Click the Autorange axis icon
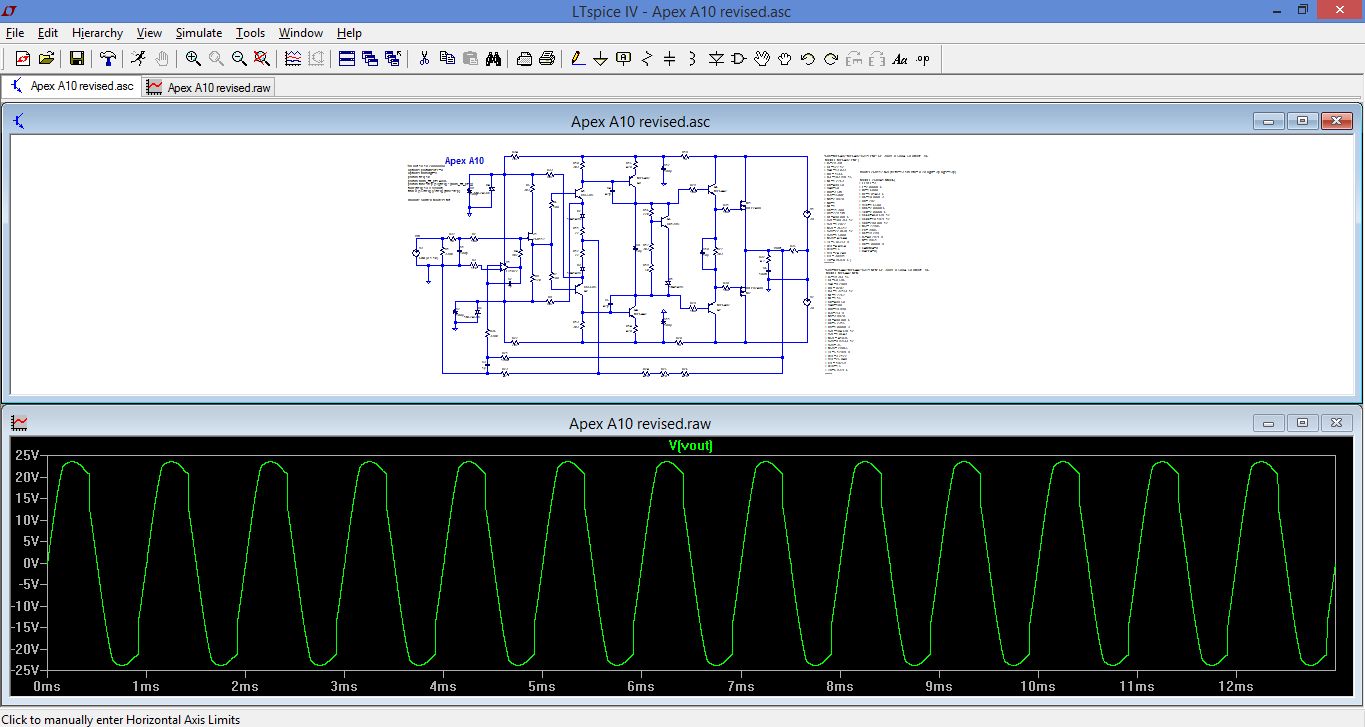 coord(316,59)
